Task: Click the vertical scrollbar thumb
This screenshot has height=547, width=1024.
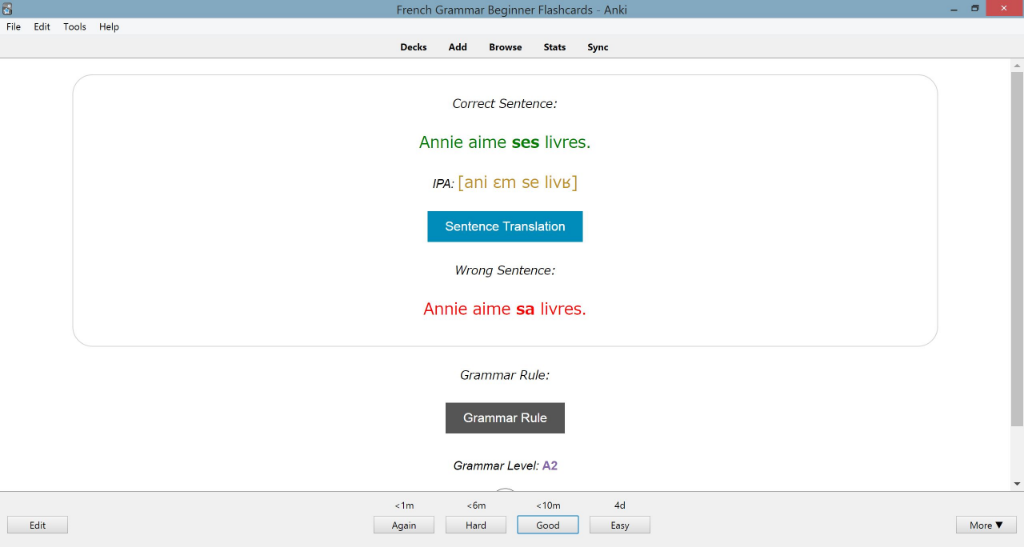Action: point(1017,248)
